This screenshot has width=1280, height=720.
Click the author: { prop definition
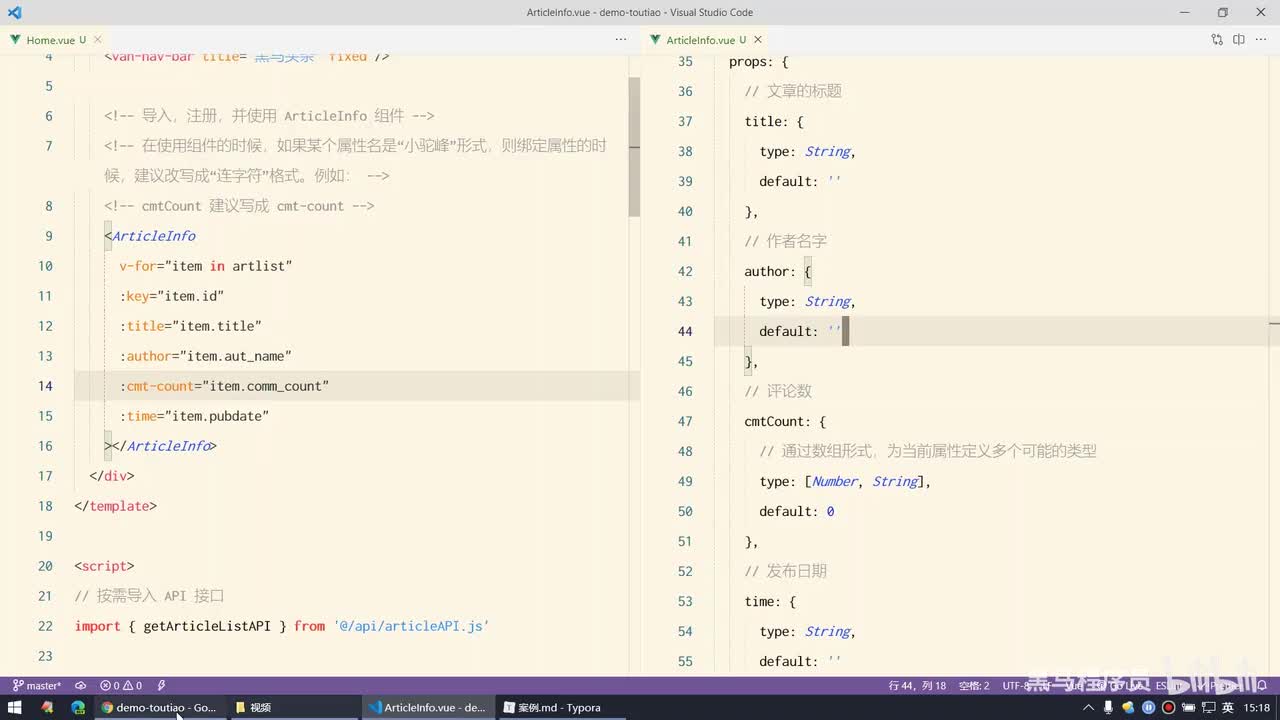778,271
